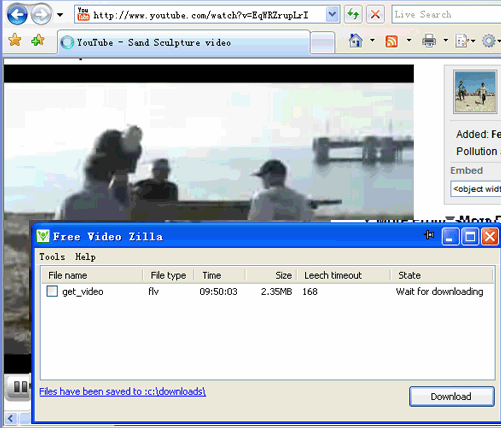Go to the Home page icon

356,41
